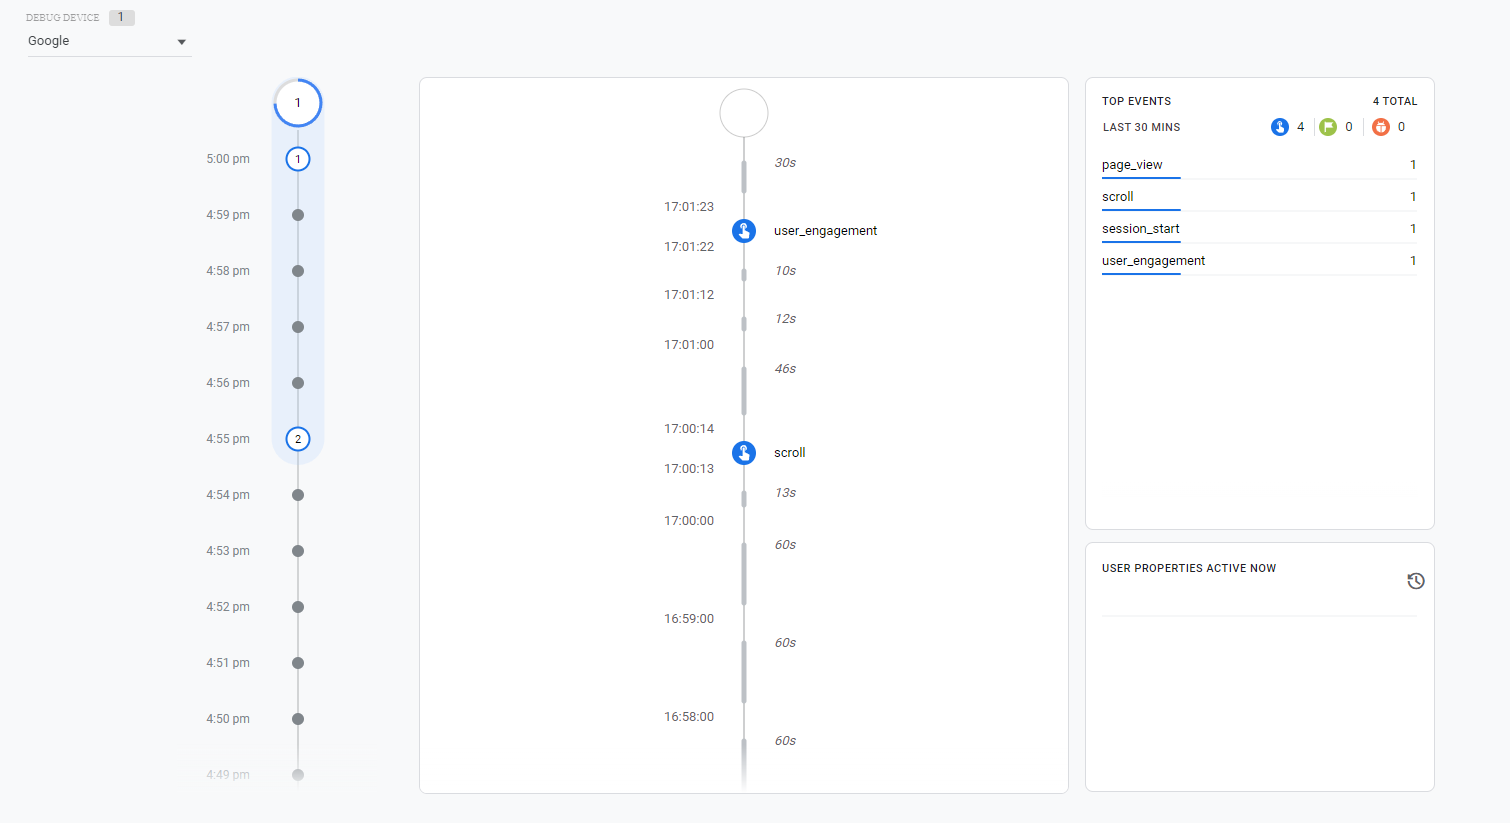The width and height of the screenshot is (1510, 823).
Task: Click the green conversion flag icon
Action: click(x=1327, y=127)
